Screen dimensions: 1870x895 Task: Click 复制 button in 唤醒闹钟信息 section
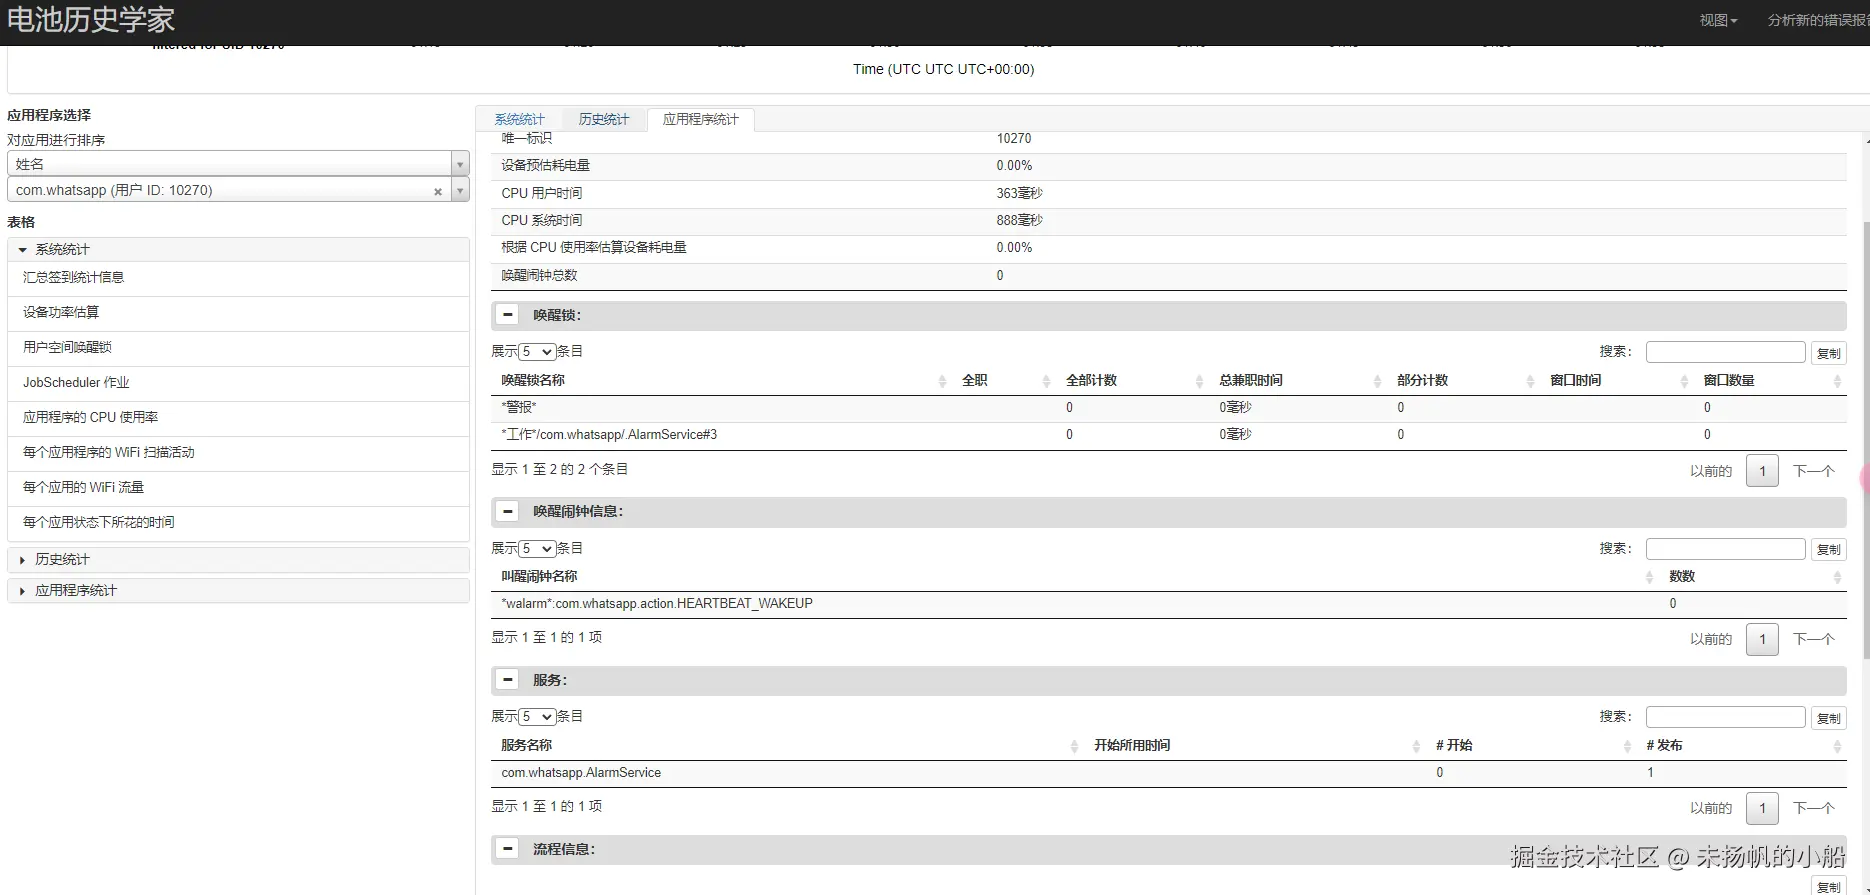(x=1828, y=549)
